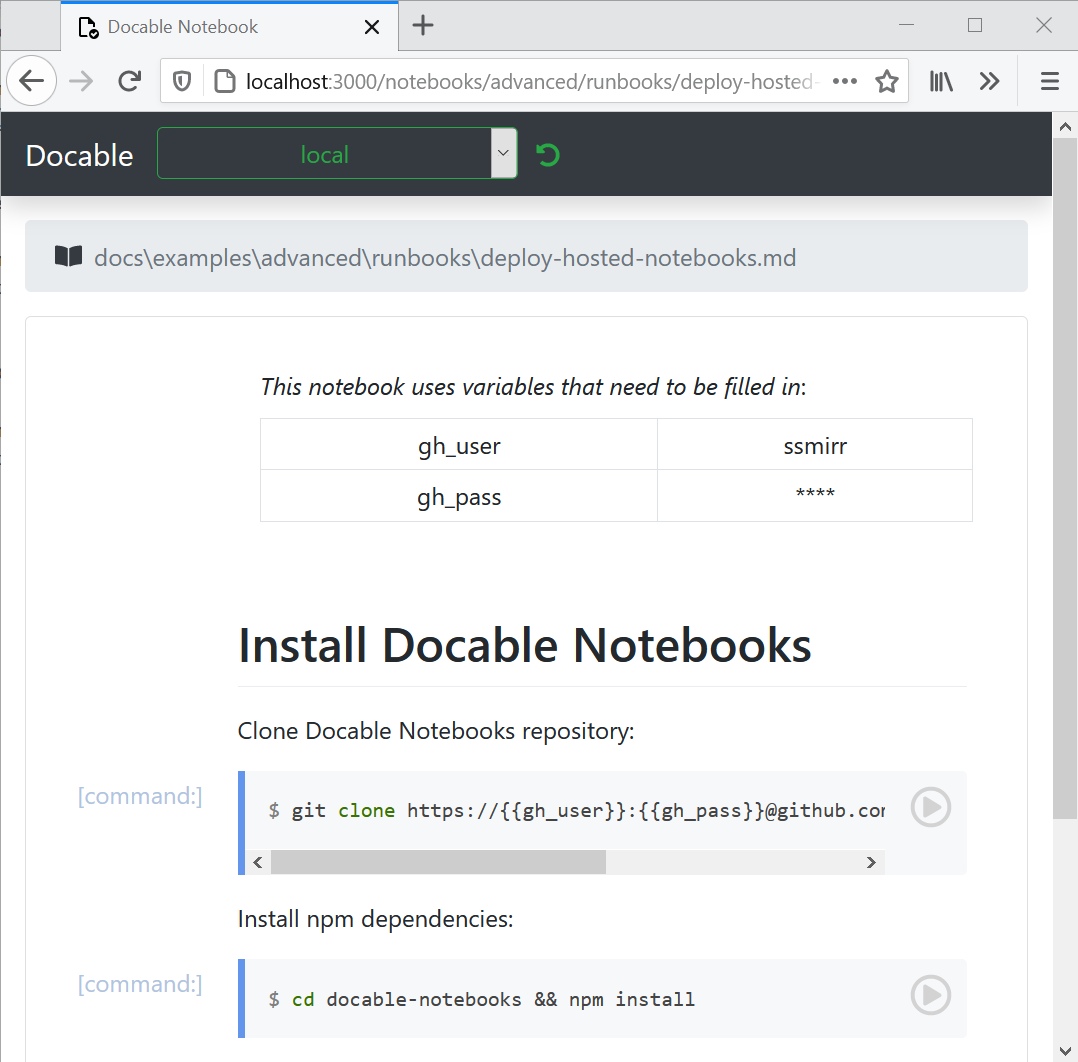Click the git clone horizontal scrollbar thumb
The width and height of the screenshot is (1078, 1062).
point(439,863)
